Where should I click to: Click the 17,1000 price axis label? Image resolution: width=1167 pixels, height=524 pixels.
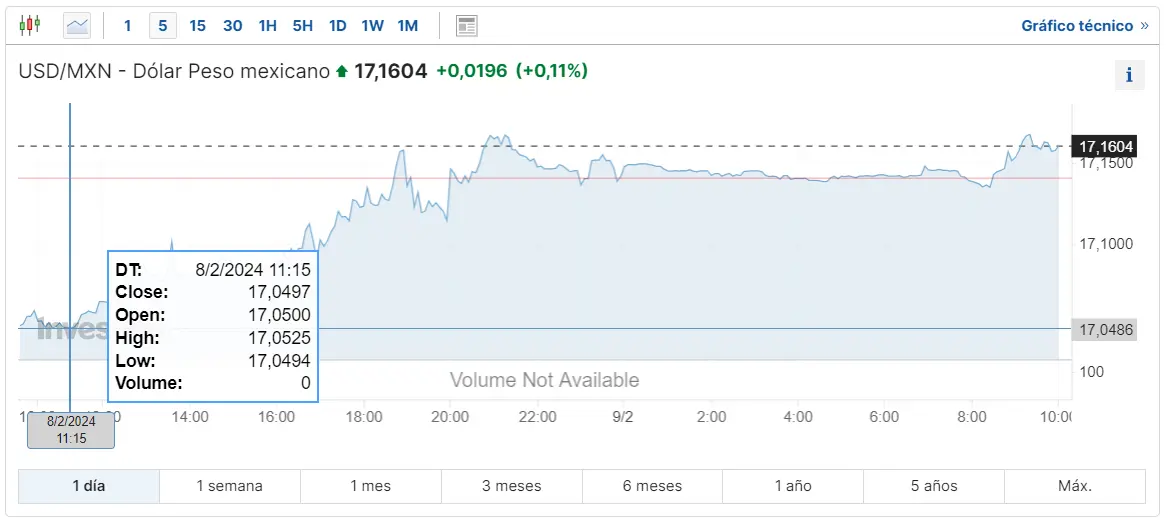coord(1104,244)
